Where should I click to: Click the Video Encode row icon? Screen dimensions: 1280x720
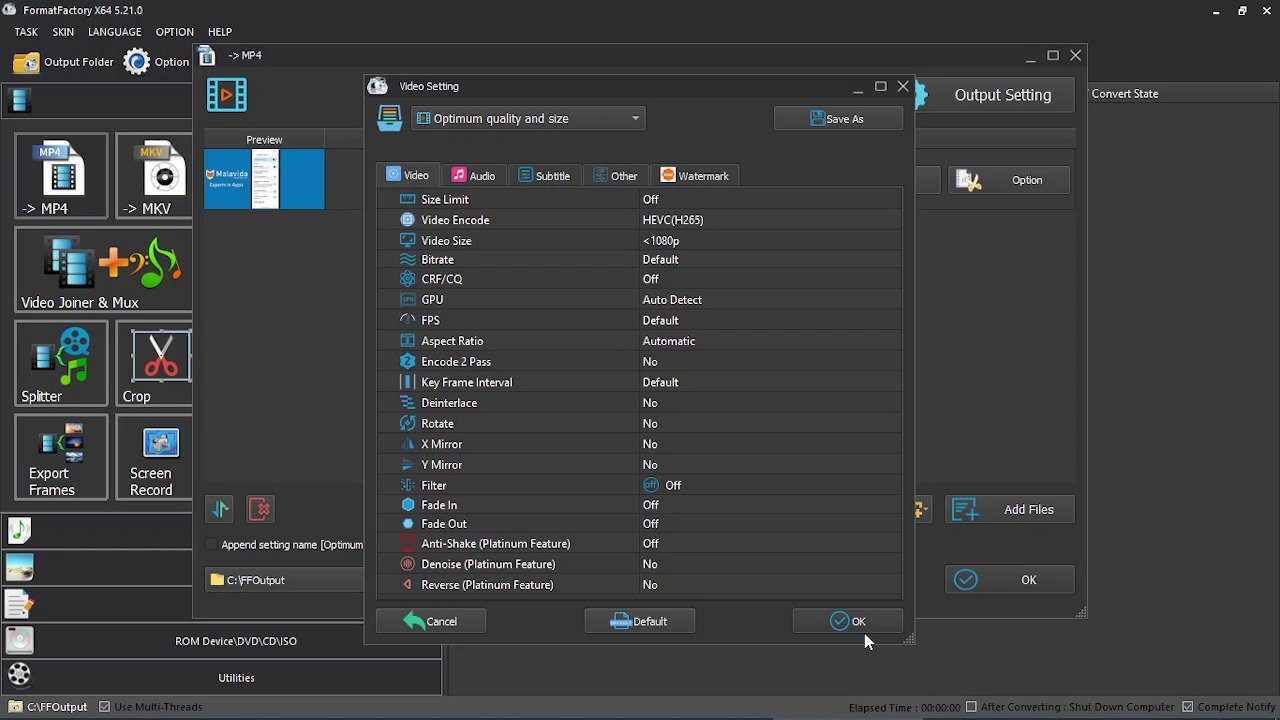point(407,220)
